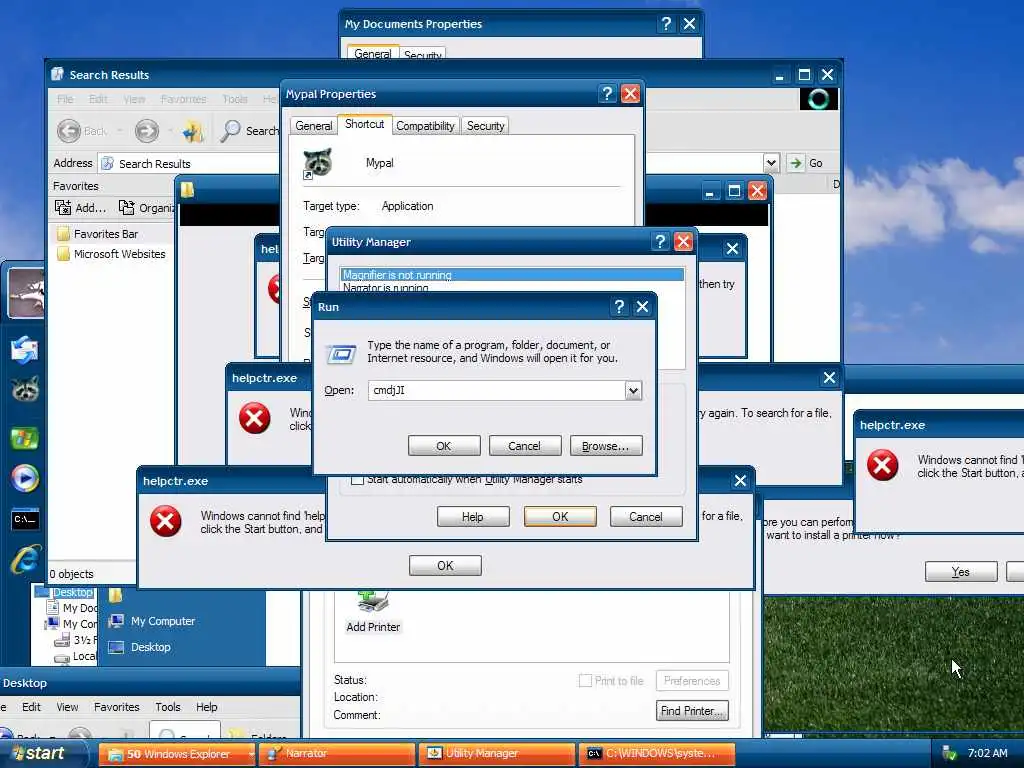Click the Mypal raccoon icon in Properties dialog
The image size is (1024, 768).
click(x=317, y=163)
